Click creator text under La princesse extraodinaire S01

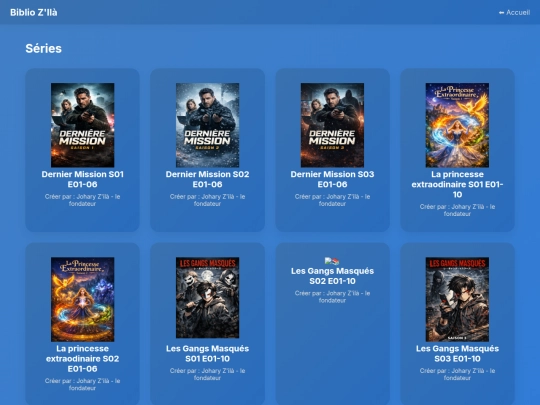[x=457, y=210]
